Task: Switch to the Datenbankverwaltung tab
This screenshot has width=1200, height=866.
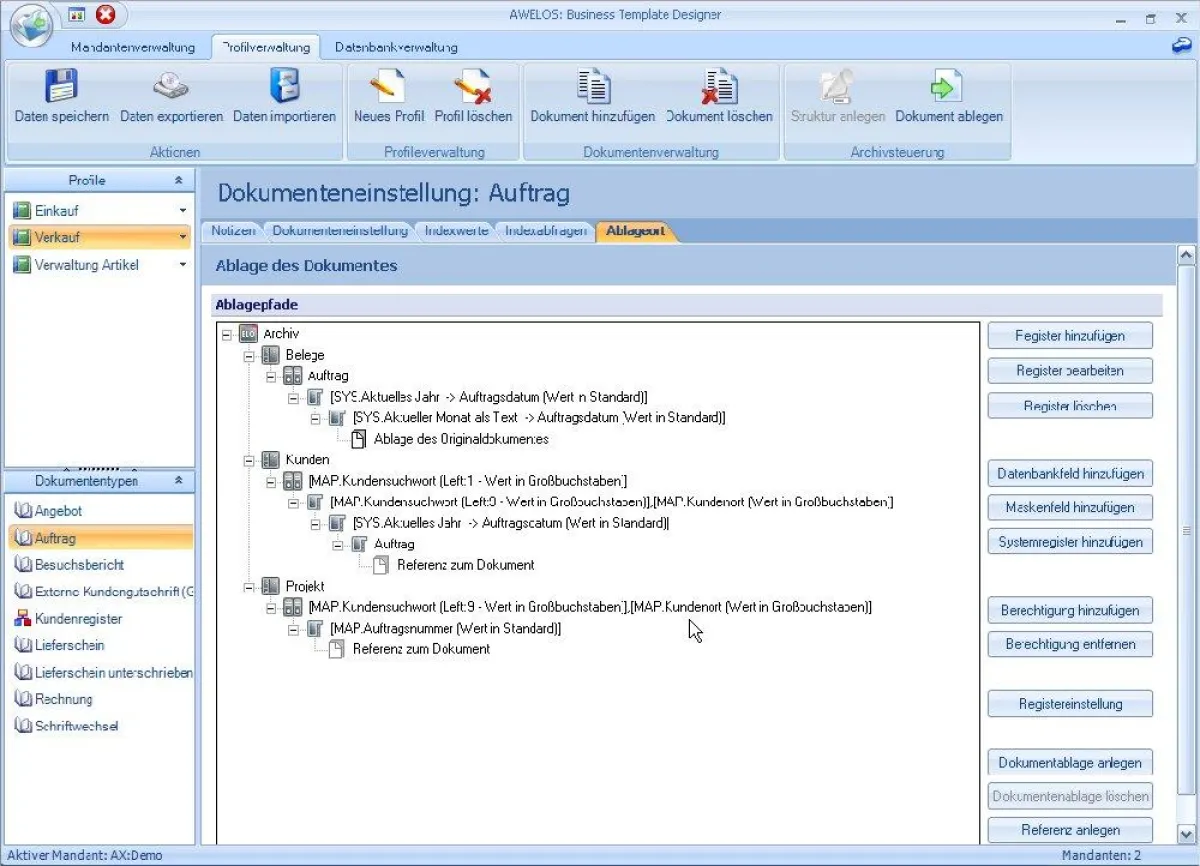Action: click(397, 46)
